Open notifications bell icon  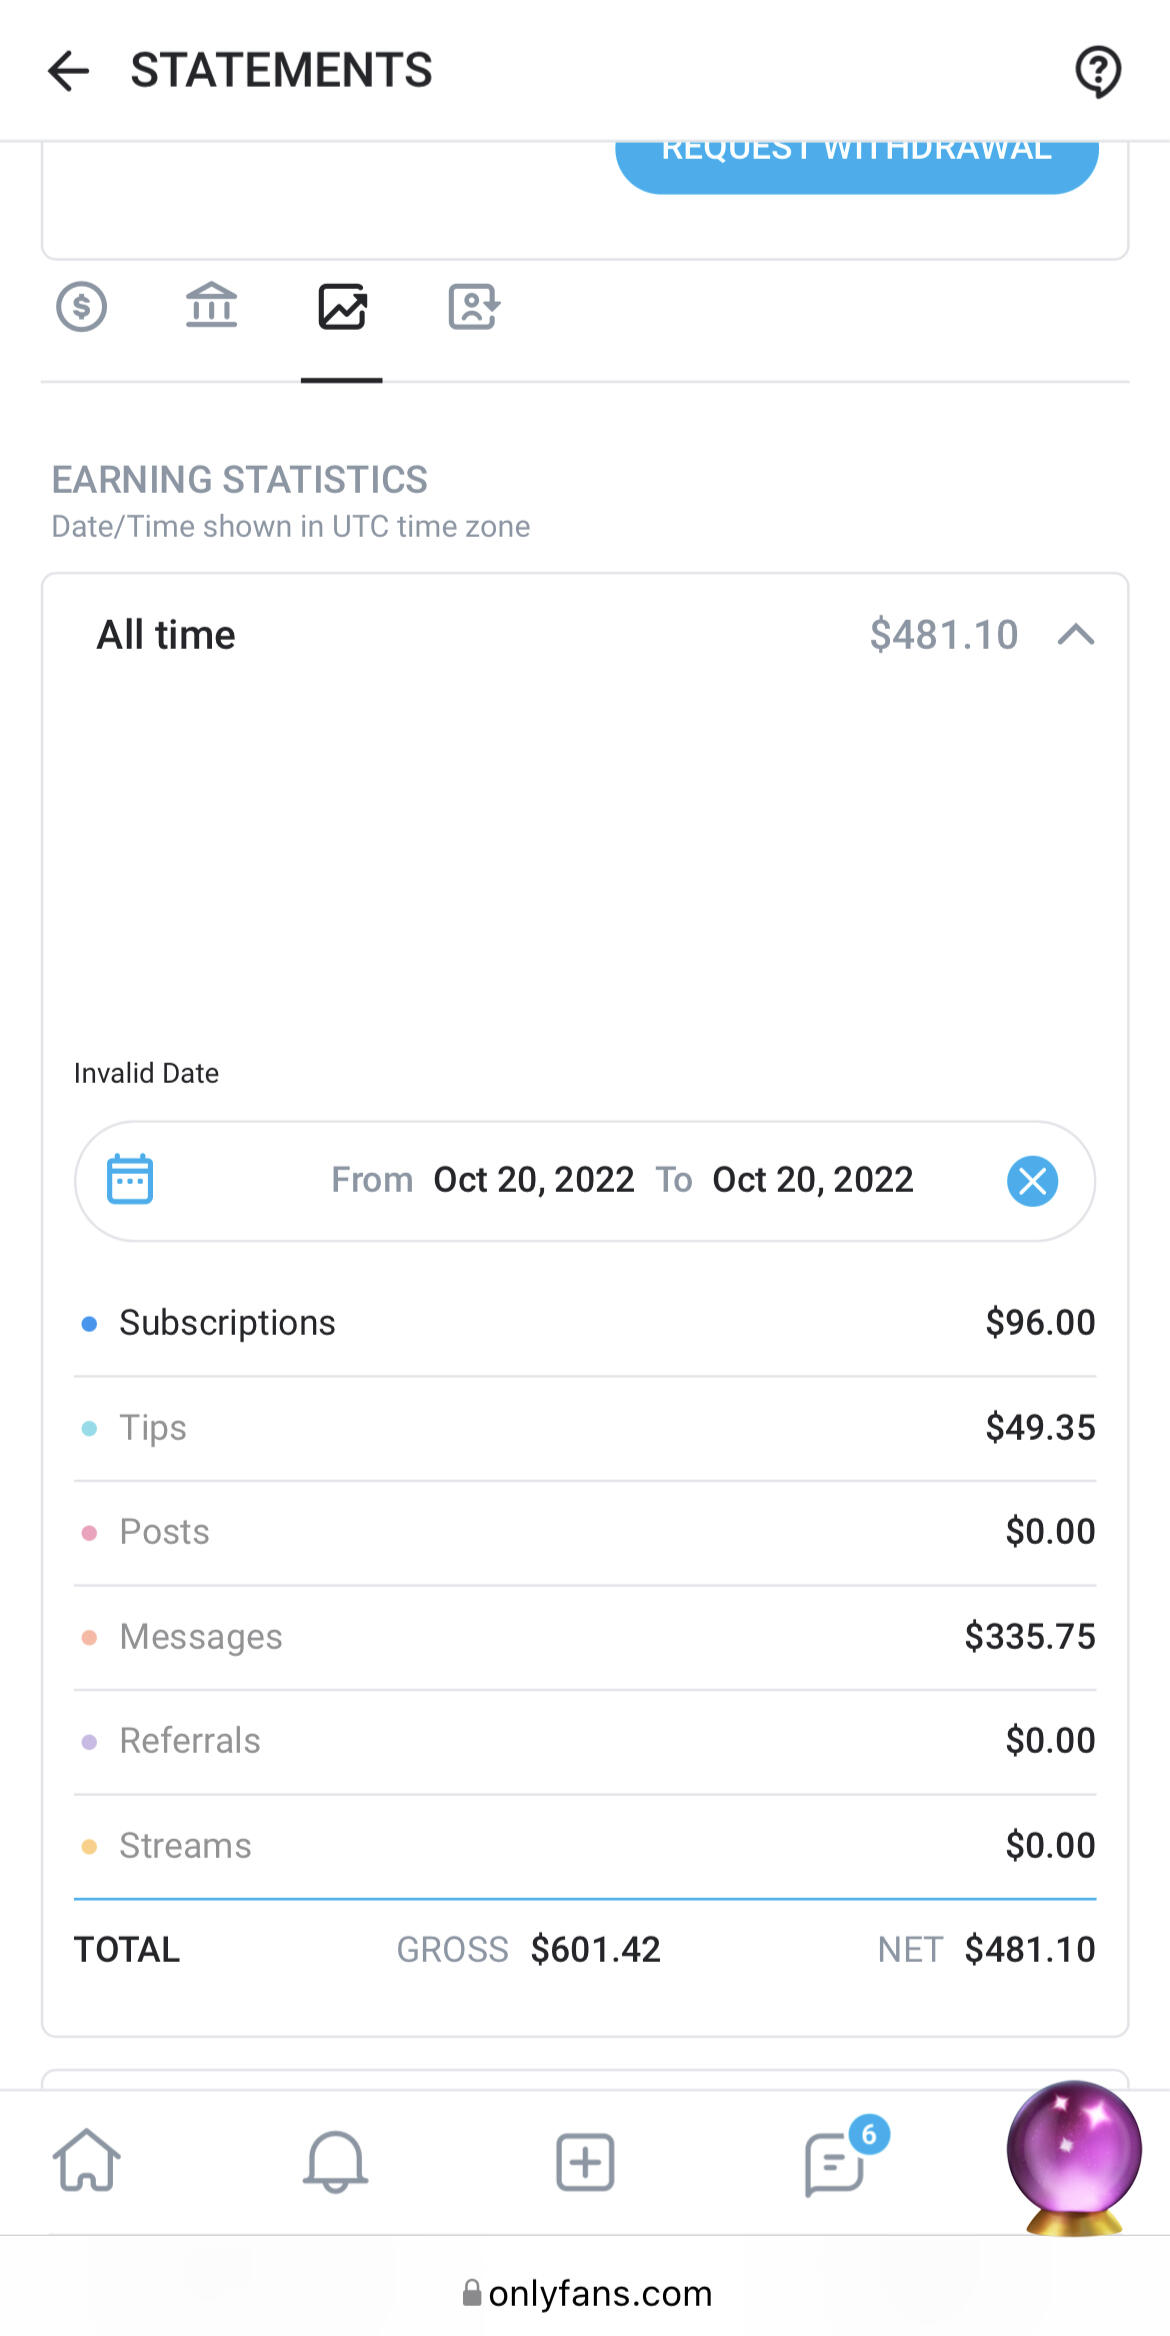tap(335, 2162)
